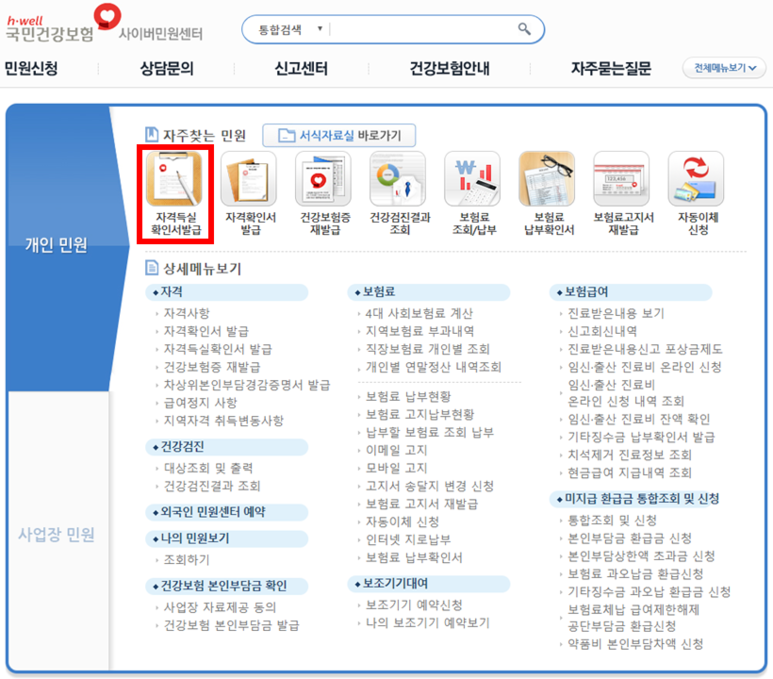Open 보험료 납부현황 link

click(408, 396)
